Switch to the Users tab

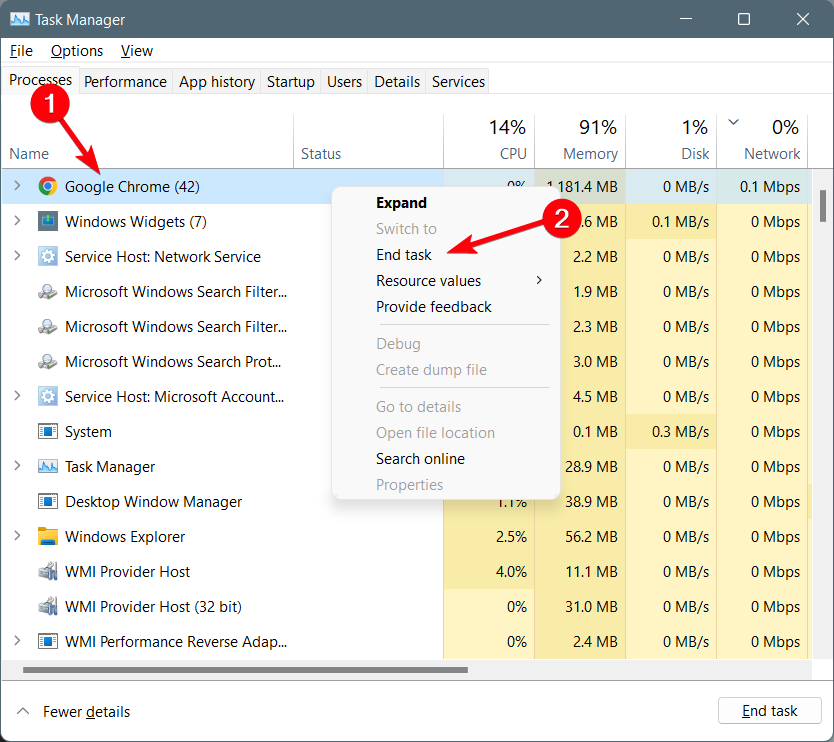(344, 81)
